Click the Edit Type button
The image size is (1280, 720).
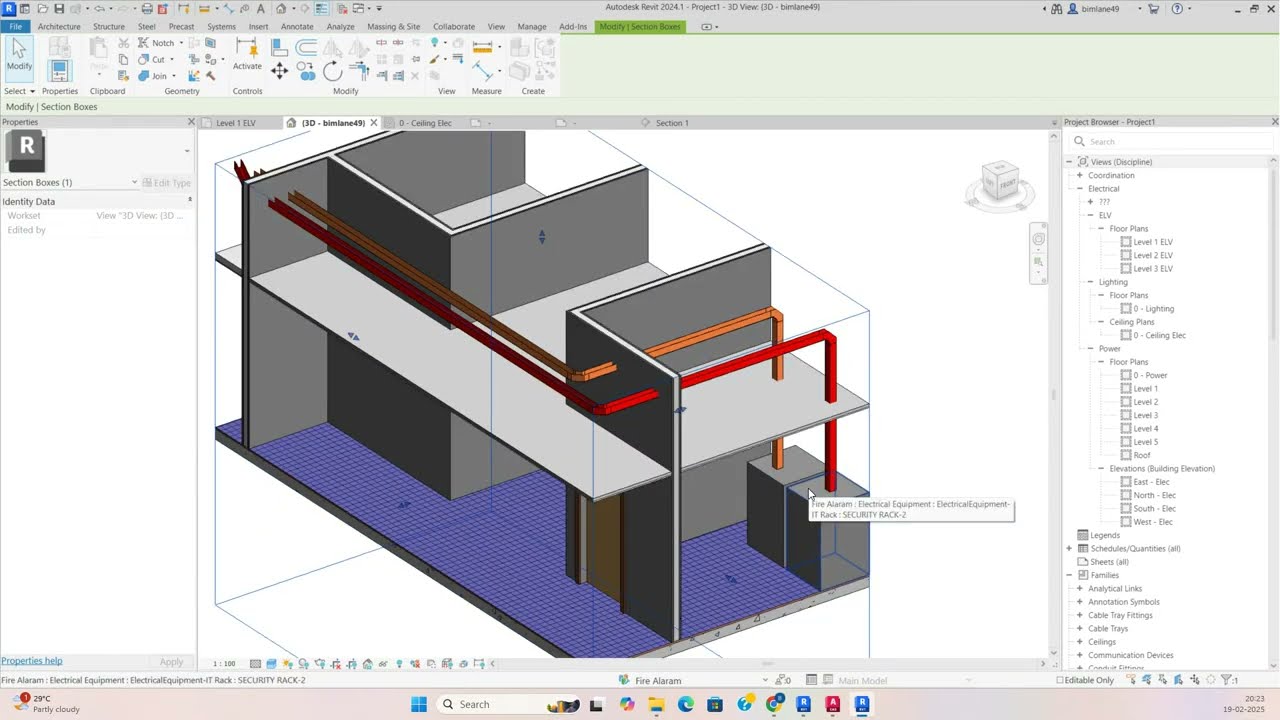[166, 183]
